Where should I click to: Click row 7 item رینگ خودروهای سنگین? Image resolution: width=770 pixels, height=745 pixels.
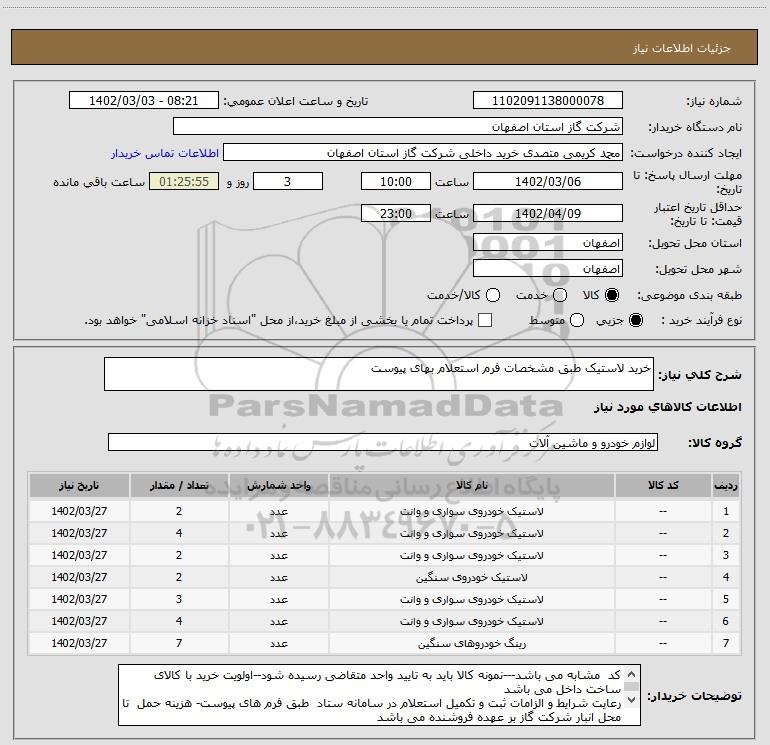point(471,643)
